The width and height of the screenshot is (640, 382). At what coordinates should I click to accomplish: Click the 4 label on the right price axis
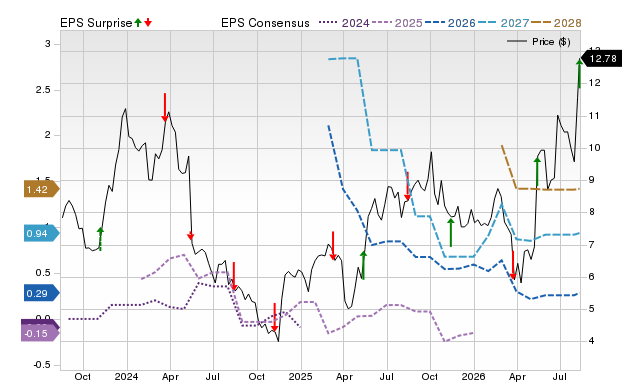[591, 340]
